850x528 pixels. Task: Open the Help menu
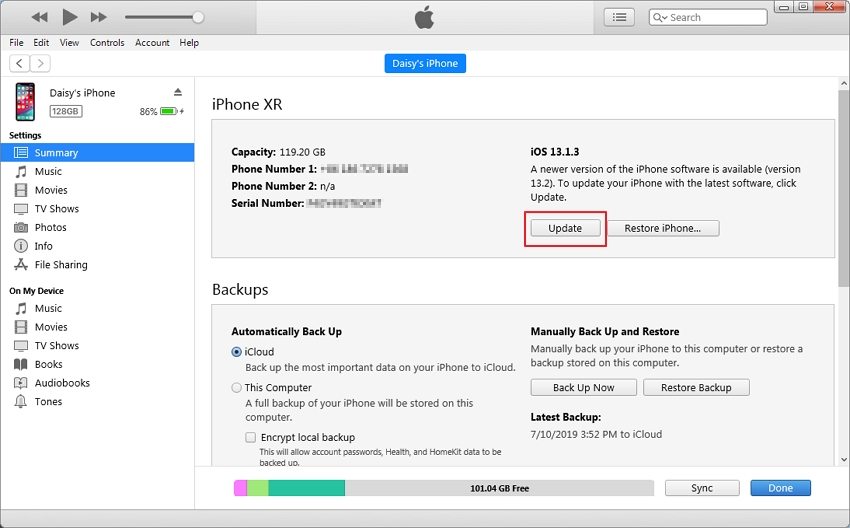tap(189, 42)
